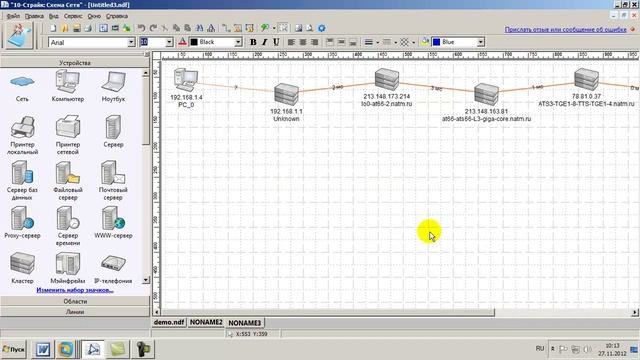
Task: Toggle underline formatting
Action: tap(276, 42)
